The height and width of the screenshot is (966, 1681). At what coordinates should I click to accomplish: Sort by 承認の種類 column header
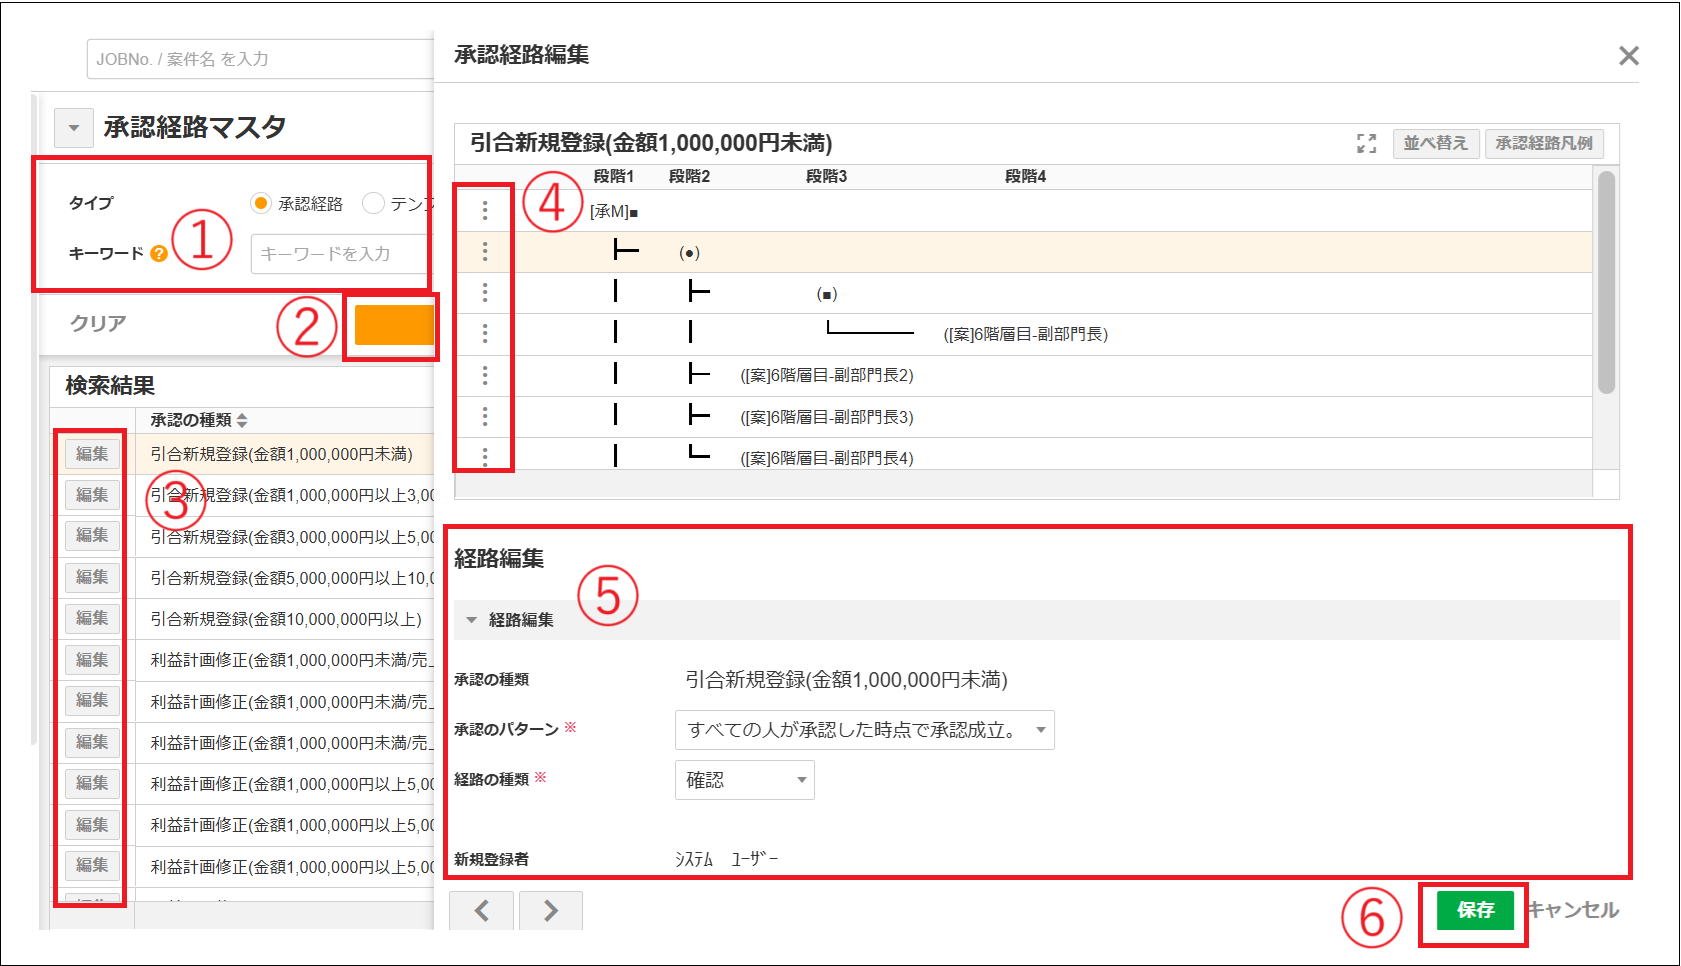click(198, 420)
